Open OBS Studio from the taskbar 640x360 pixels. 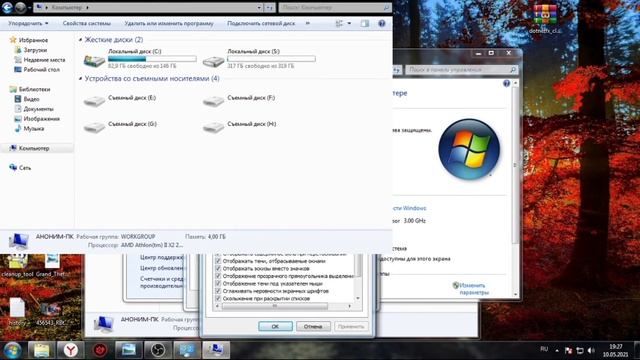[158, 350]
